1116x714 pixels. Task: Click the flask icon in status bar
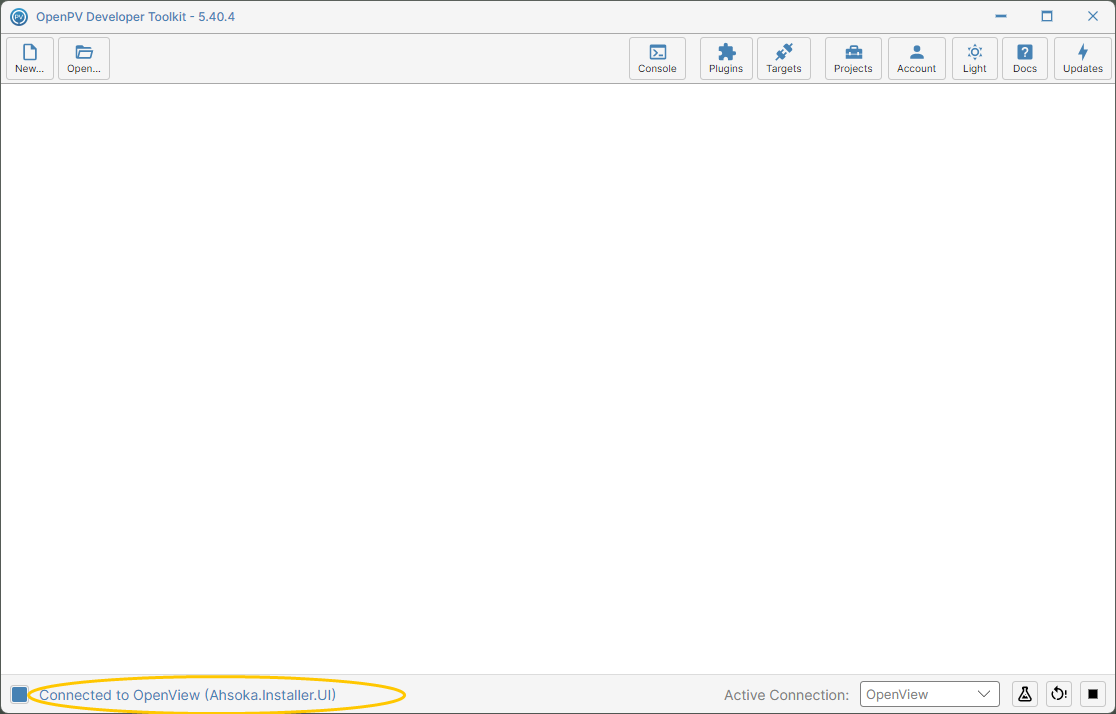[1025, 694]
